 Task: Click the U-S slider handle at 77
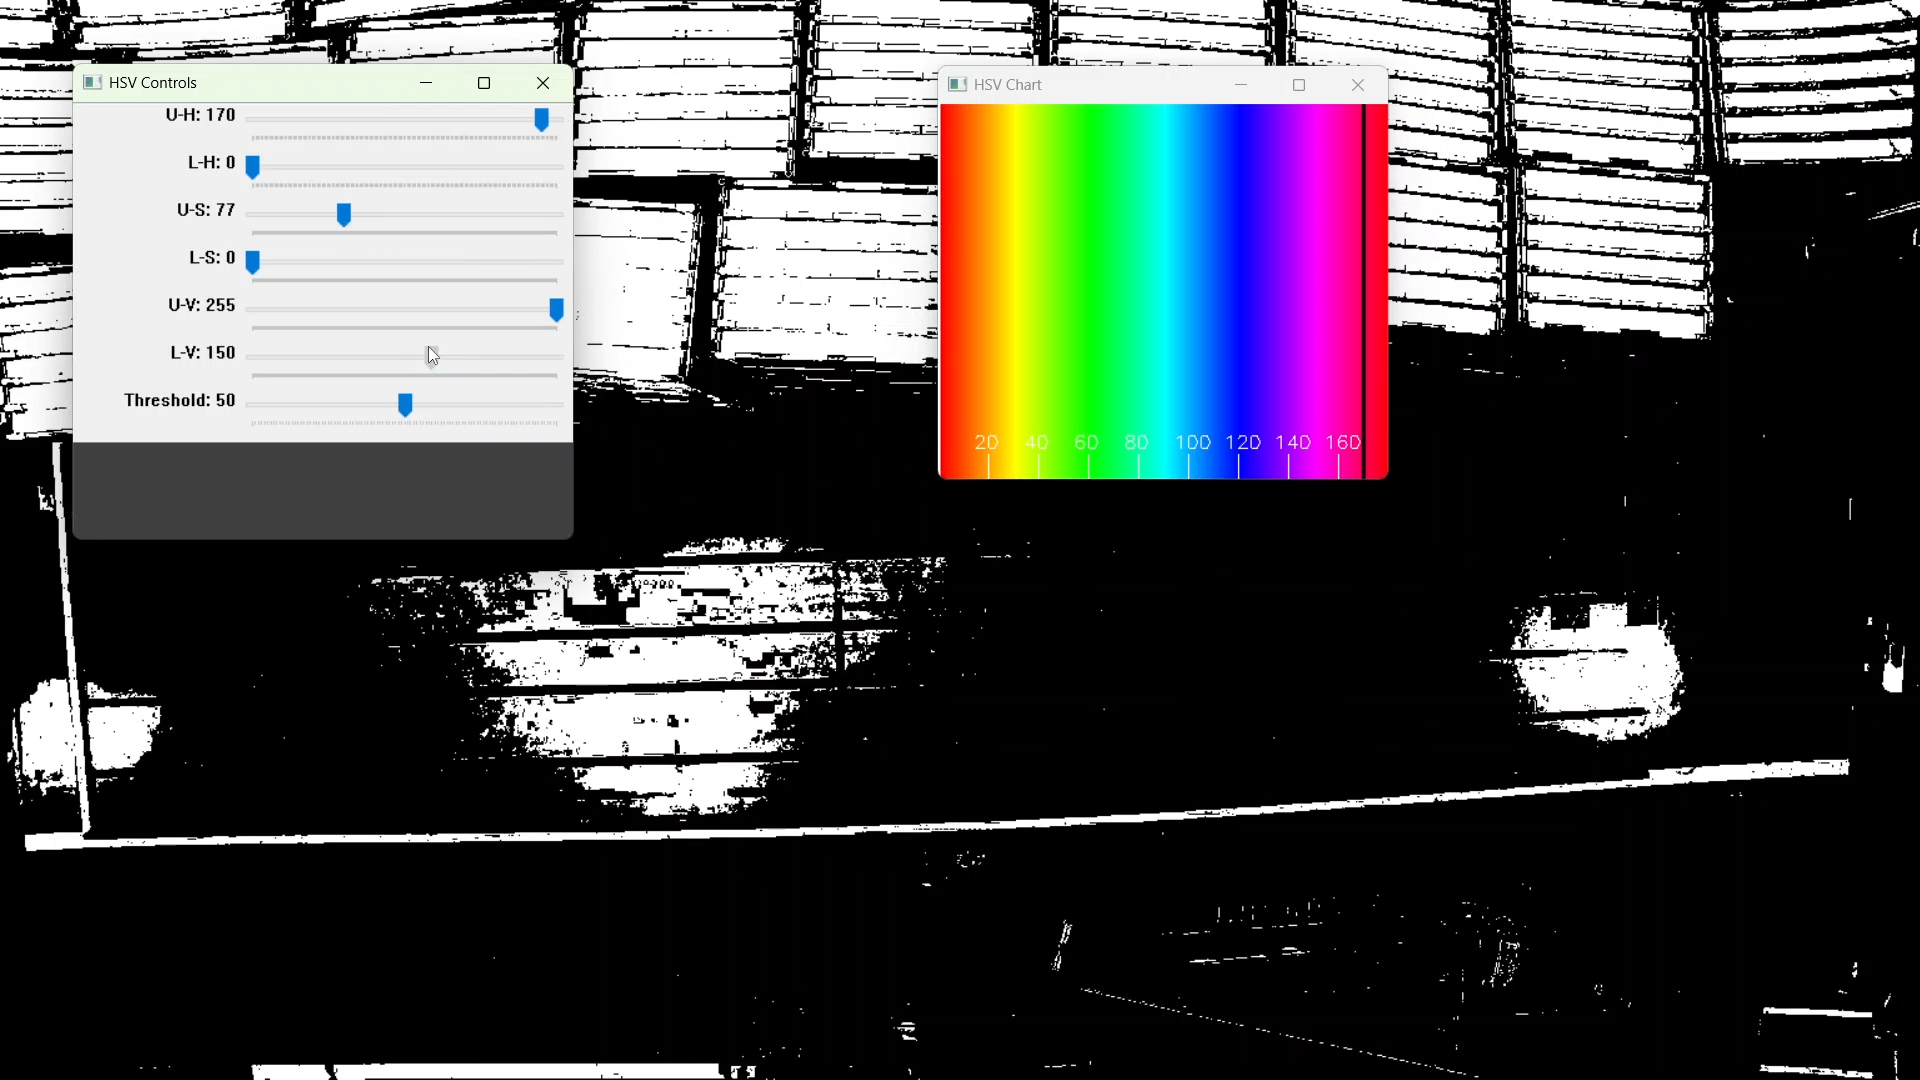click(344, 215)
